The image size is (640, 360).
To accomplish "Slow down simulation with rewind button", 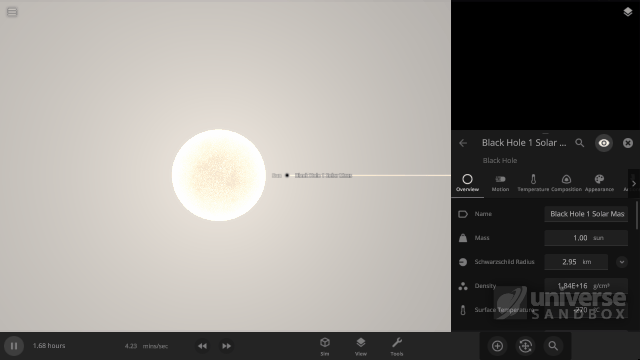I will (x=202, y=346).
